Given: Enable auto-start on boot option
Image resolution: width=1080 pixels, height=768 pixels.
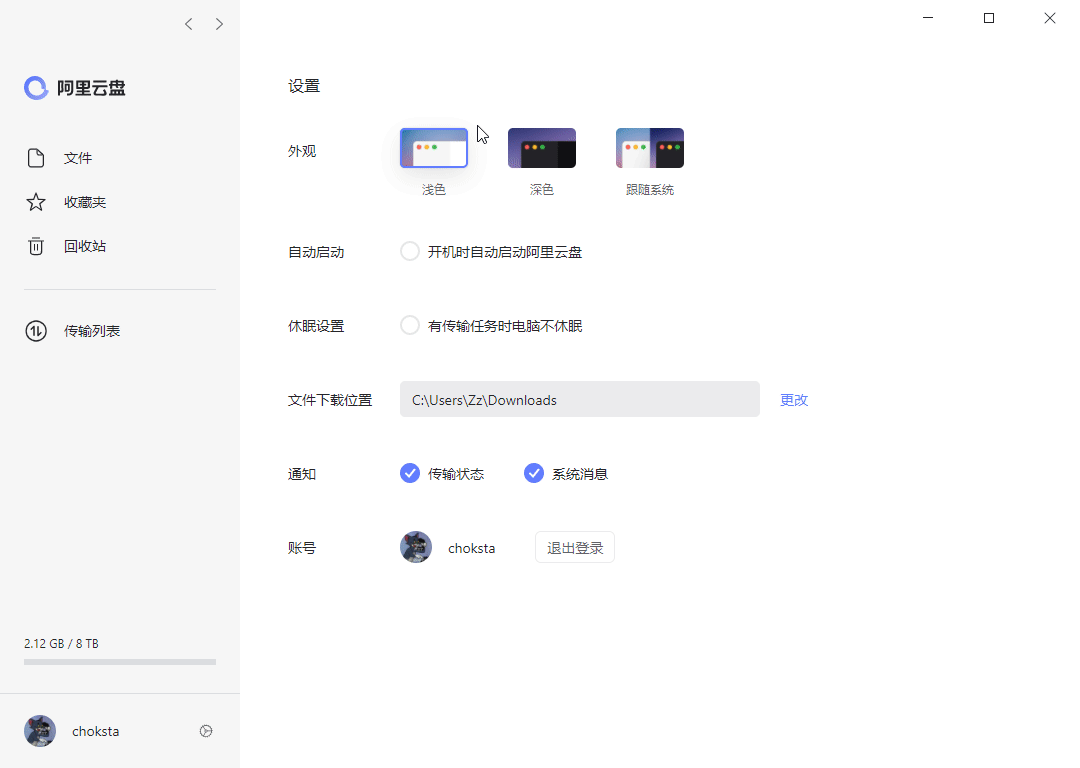Looking at the screenshot, I should coord(410,251).
